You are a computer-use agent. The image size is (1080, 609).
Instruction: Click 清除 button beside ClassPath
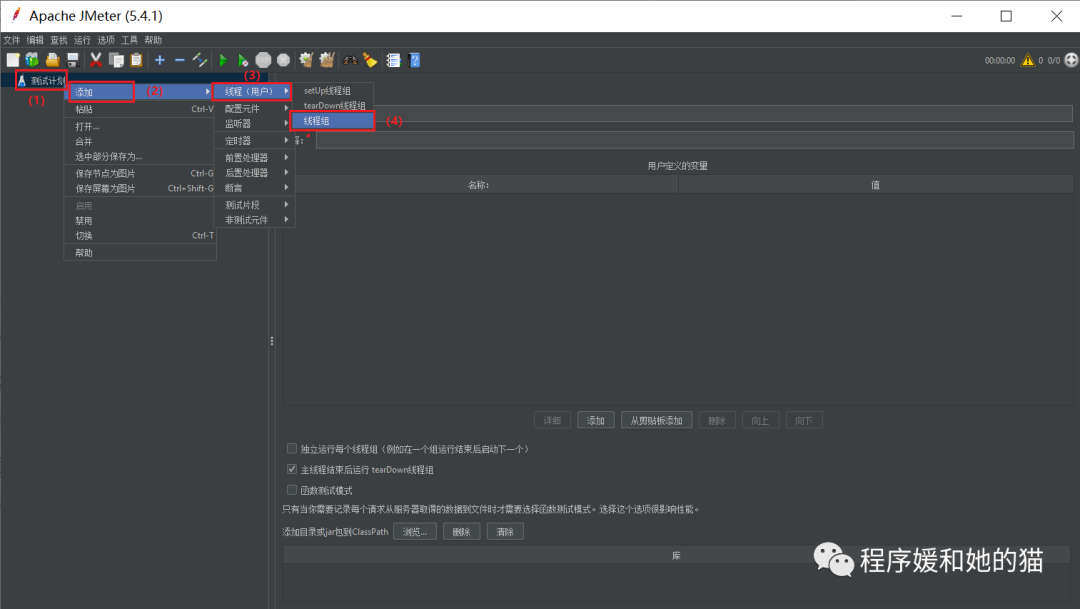point(505,532)
